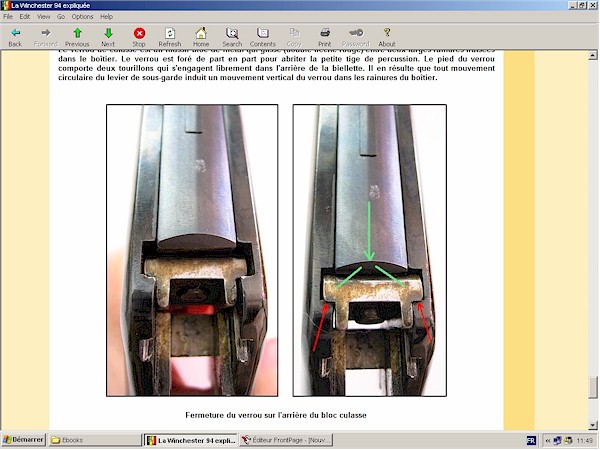Viewport: 600px width, 450px height.
Task: Expand the Go menu
Action: pos(61,17)
